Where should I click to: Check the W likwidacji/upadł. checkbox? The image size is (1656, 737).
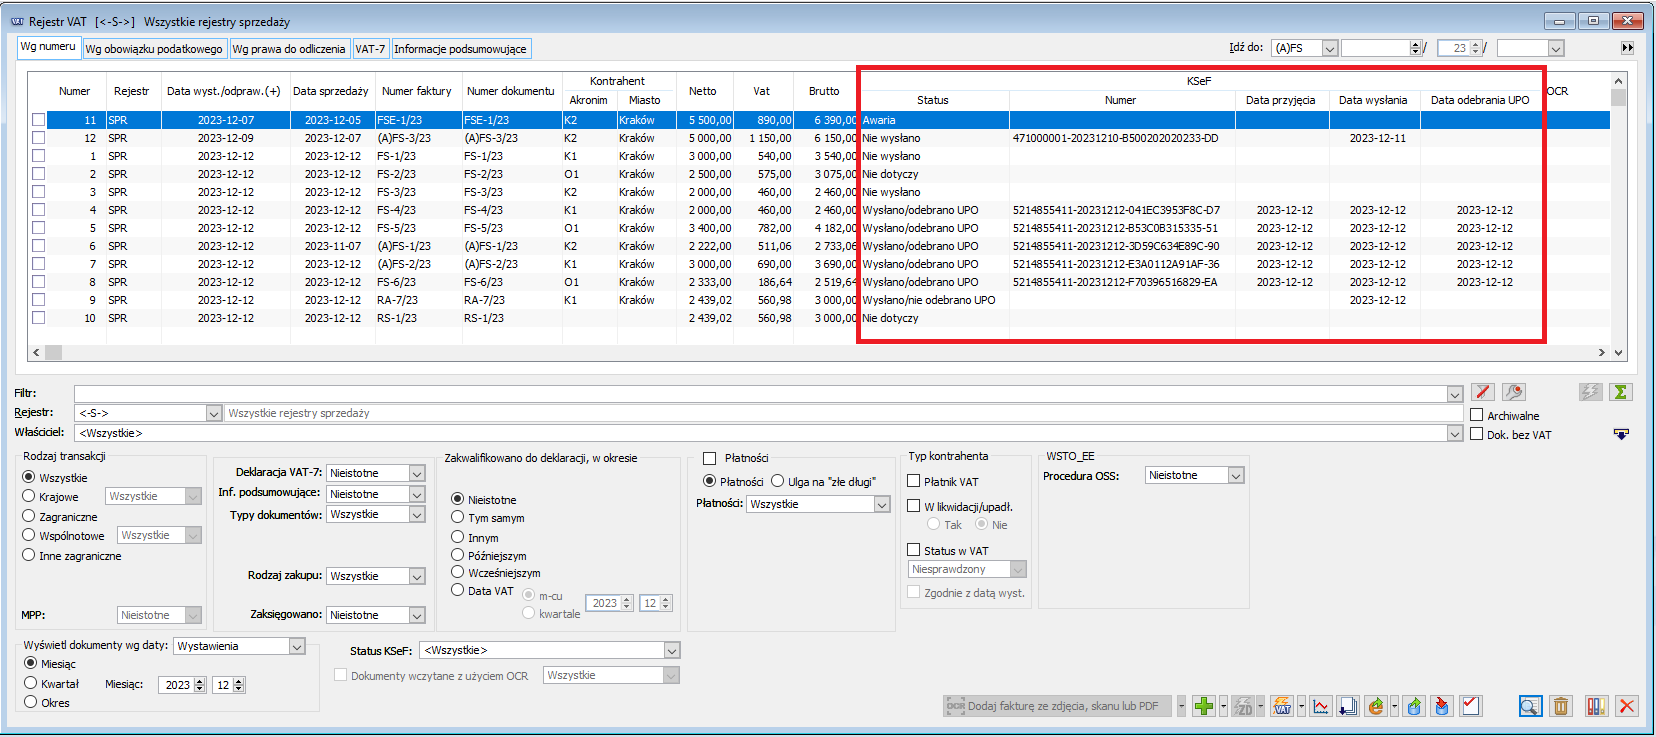click(x=913, y=506)
